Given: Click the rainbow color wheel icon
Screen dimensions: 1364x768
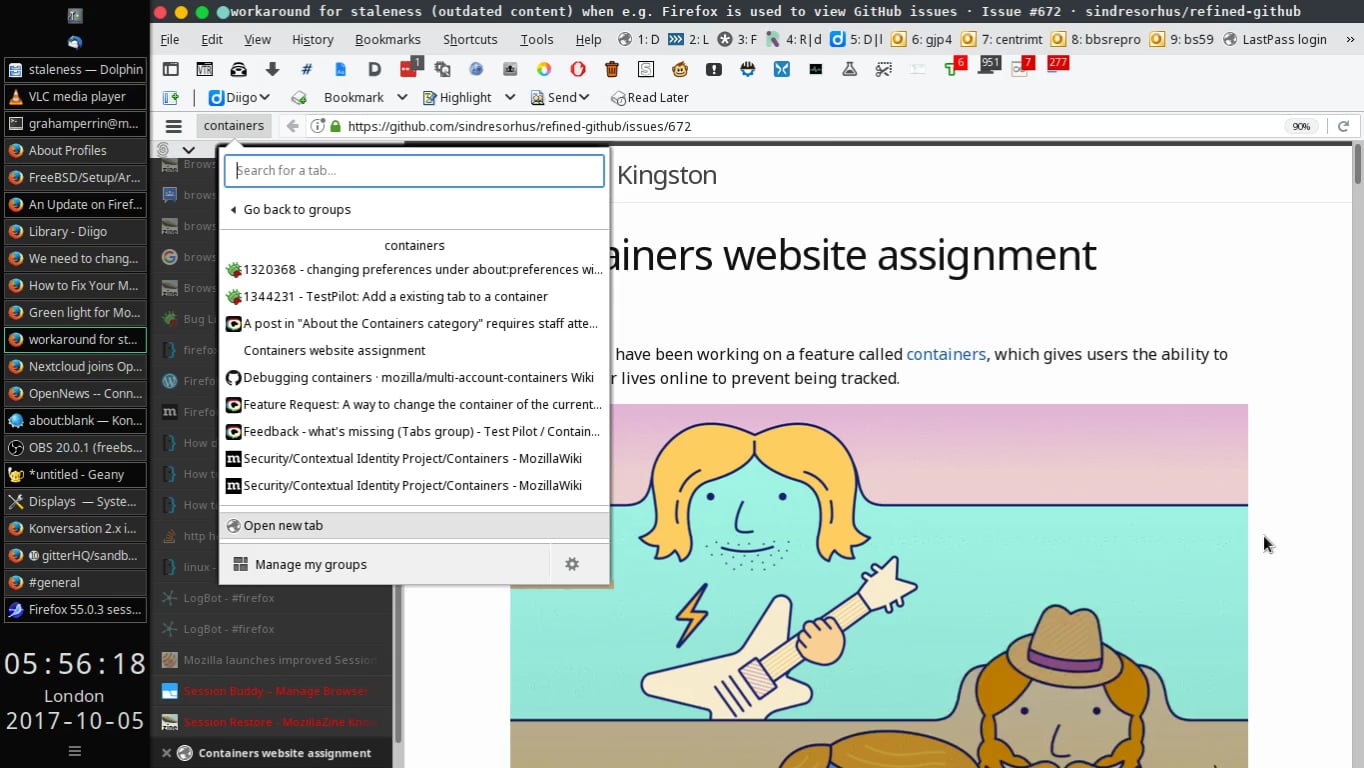Looking at the screenshot, I should pyautogui.click(x=544, y=69).
